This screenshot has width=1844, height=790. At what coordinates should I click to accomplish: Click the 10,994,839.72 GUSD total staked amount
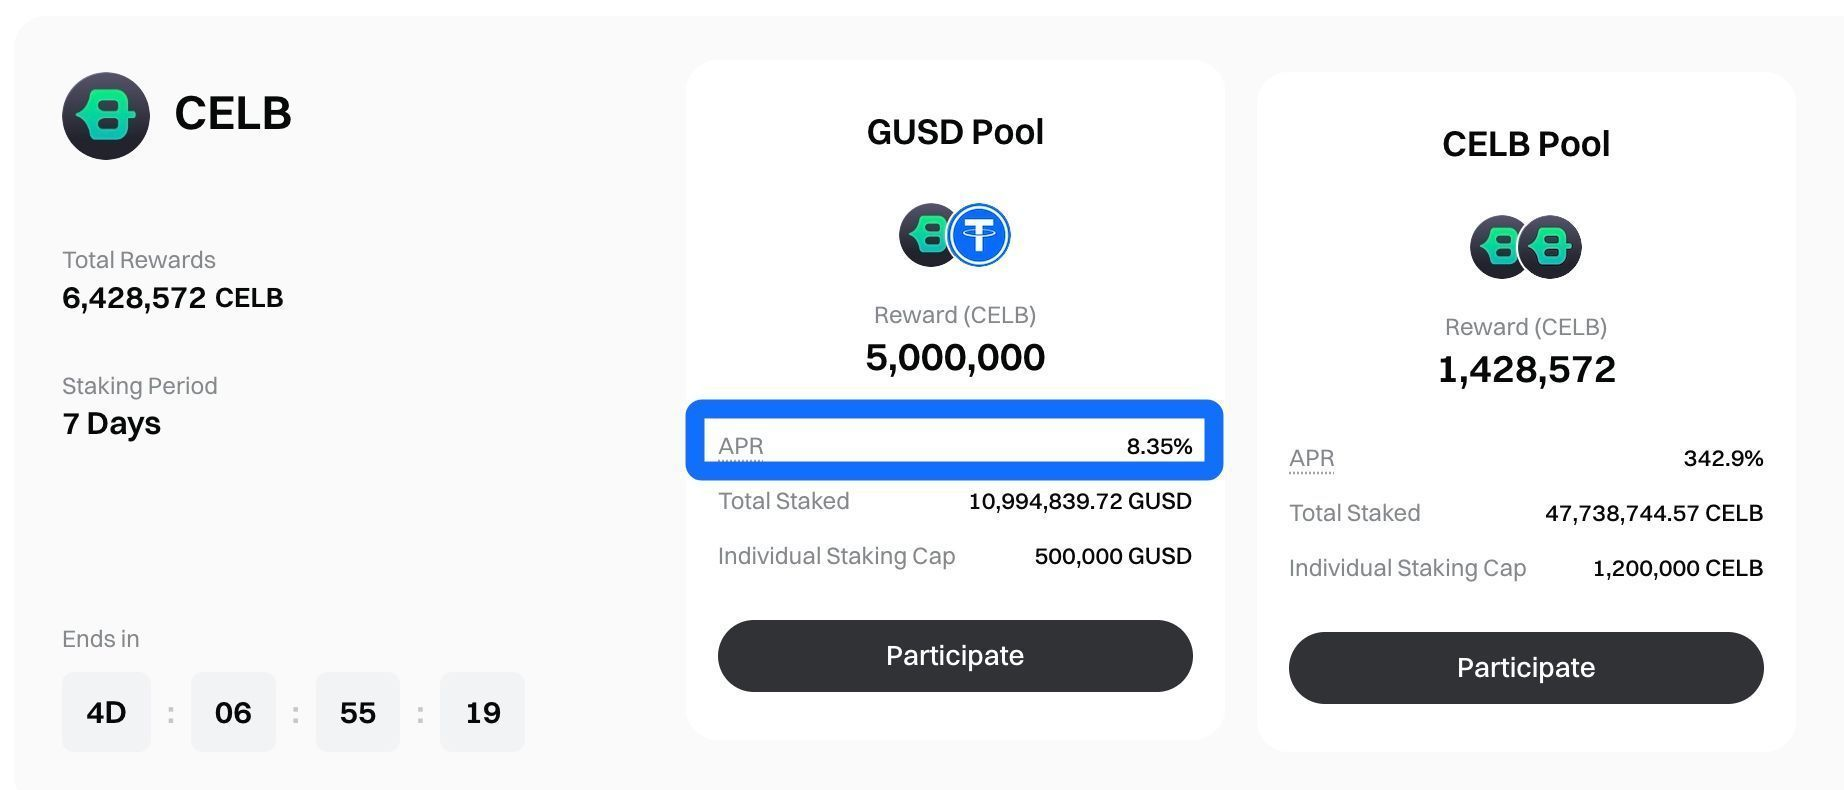[1080, 501]
